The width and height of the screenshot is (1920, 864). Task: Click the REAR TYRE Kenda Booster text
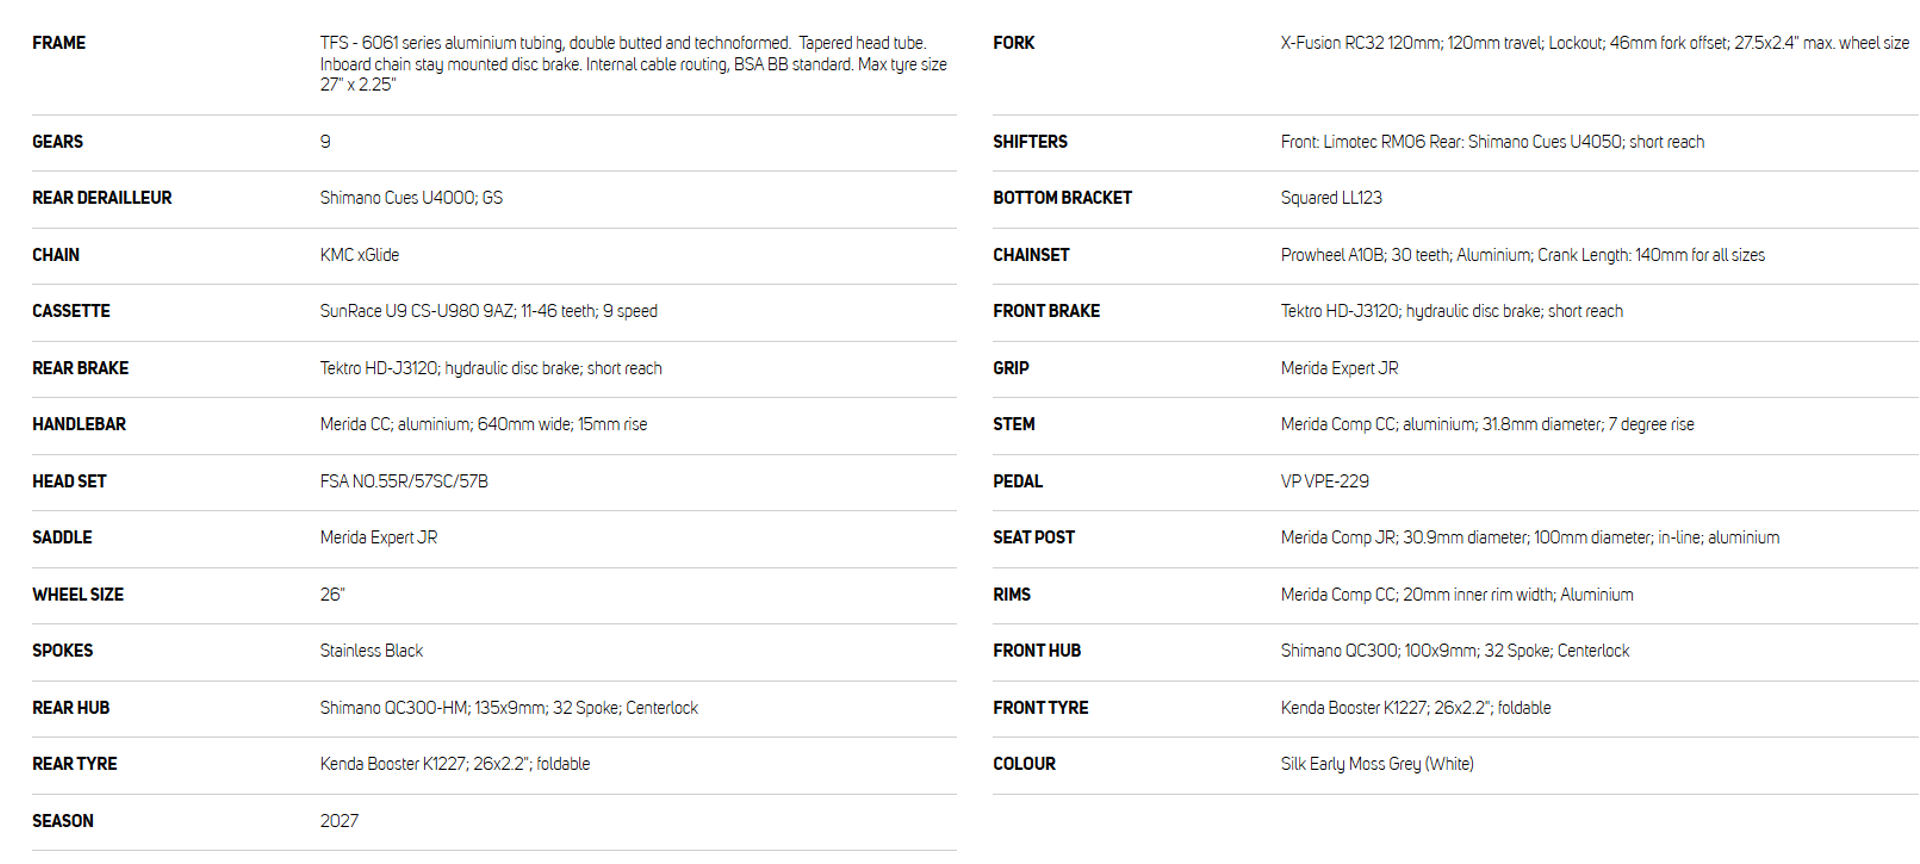tap(455, 764)
